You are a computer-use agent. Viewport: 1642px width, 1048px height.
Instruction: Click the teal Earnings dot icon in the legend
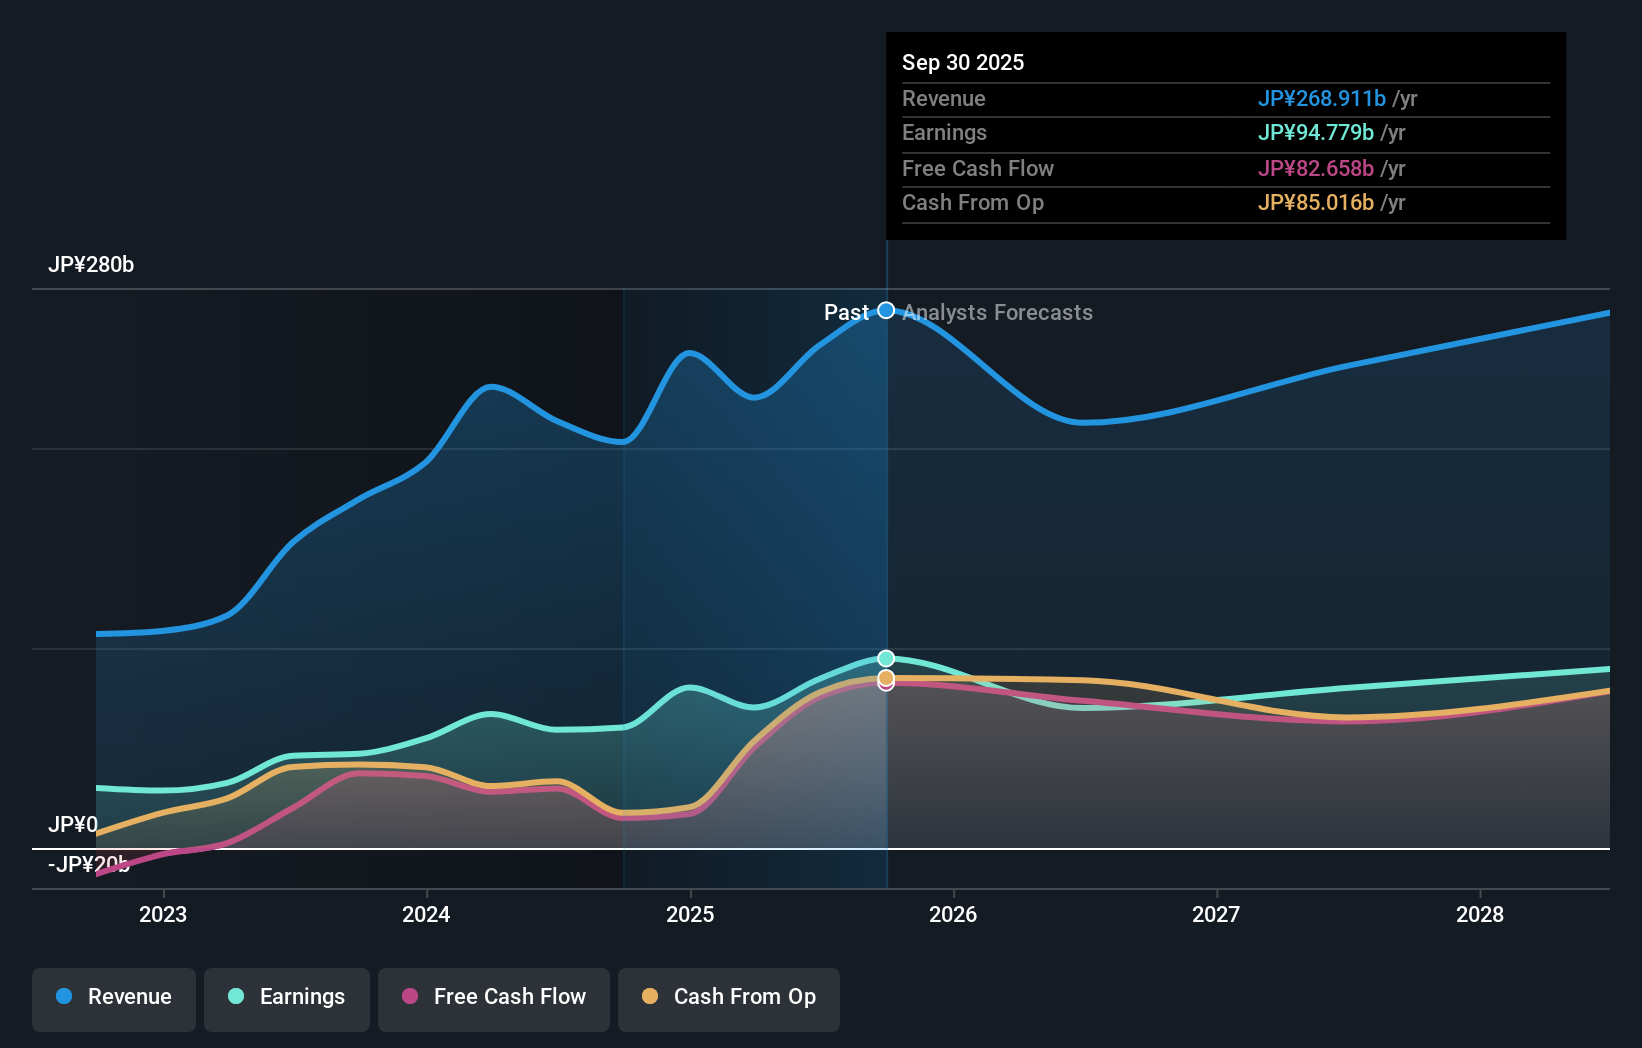pyautogui.click(x=236, y=997)
